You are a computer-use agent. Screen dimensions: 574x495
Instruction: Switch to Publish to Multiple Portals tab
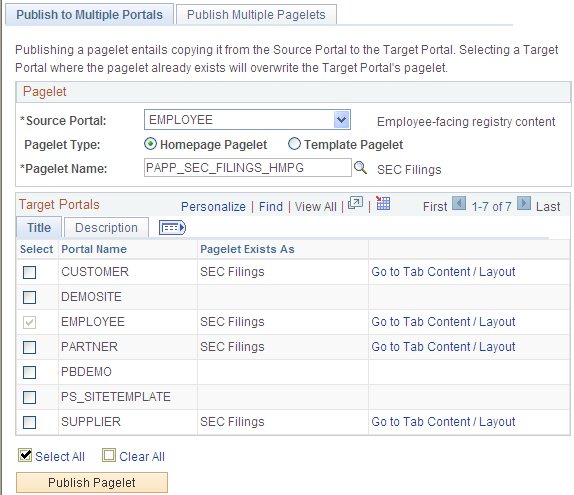[x=89, y=15]
